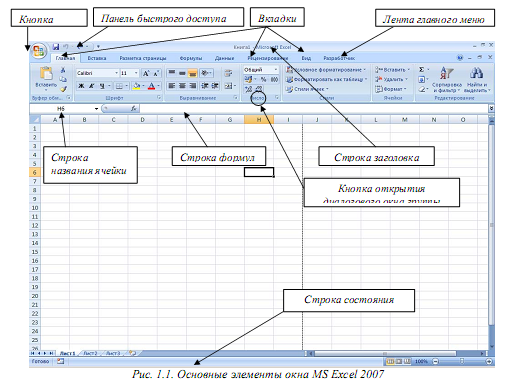Click the Merge and Center icon
This screenshot has height=386, width=518.
(x=228, y=86)
